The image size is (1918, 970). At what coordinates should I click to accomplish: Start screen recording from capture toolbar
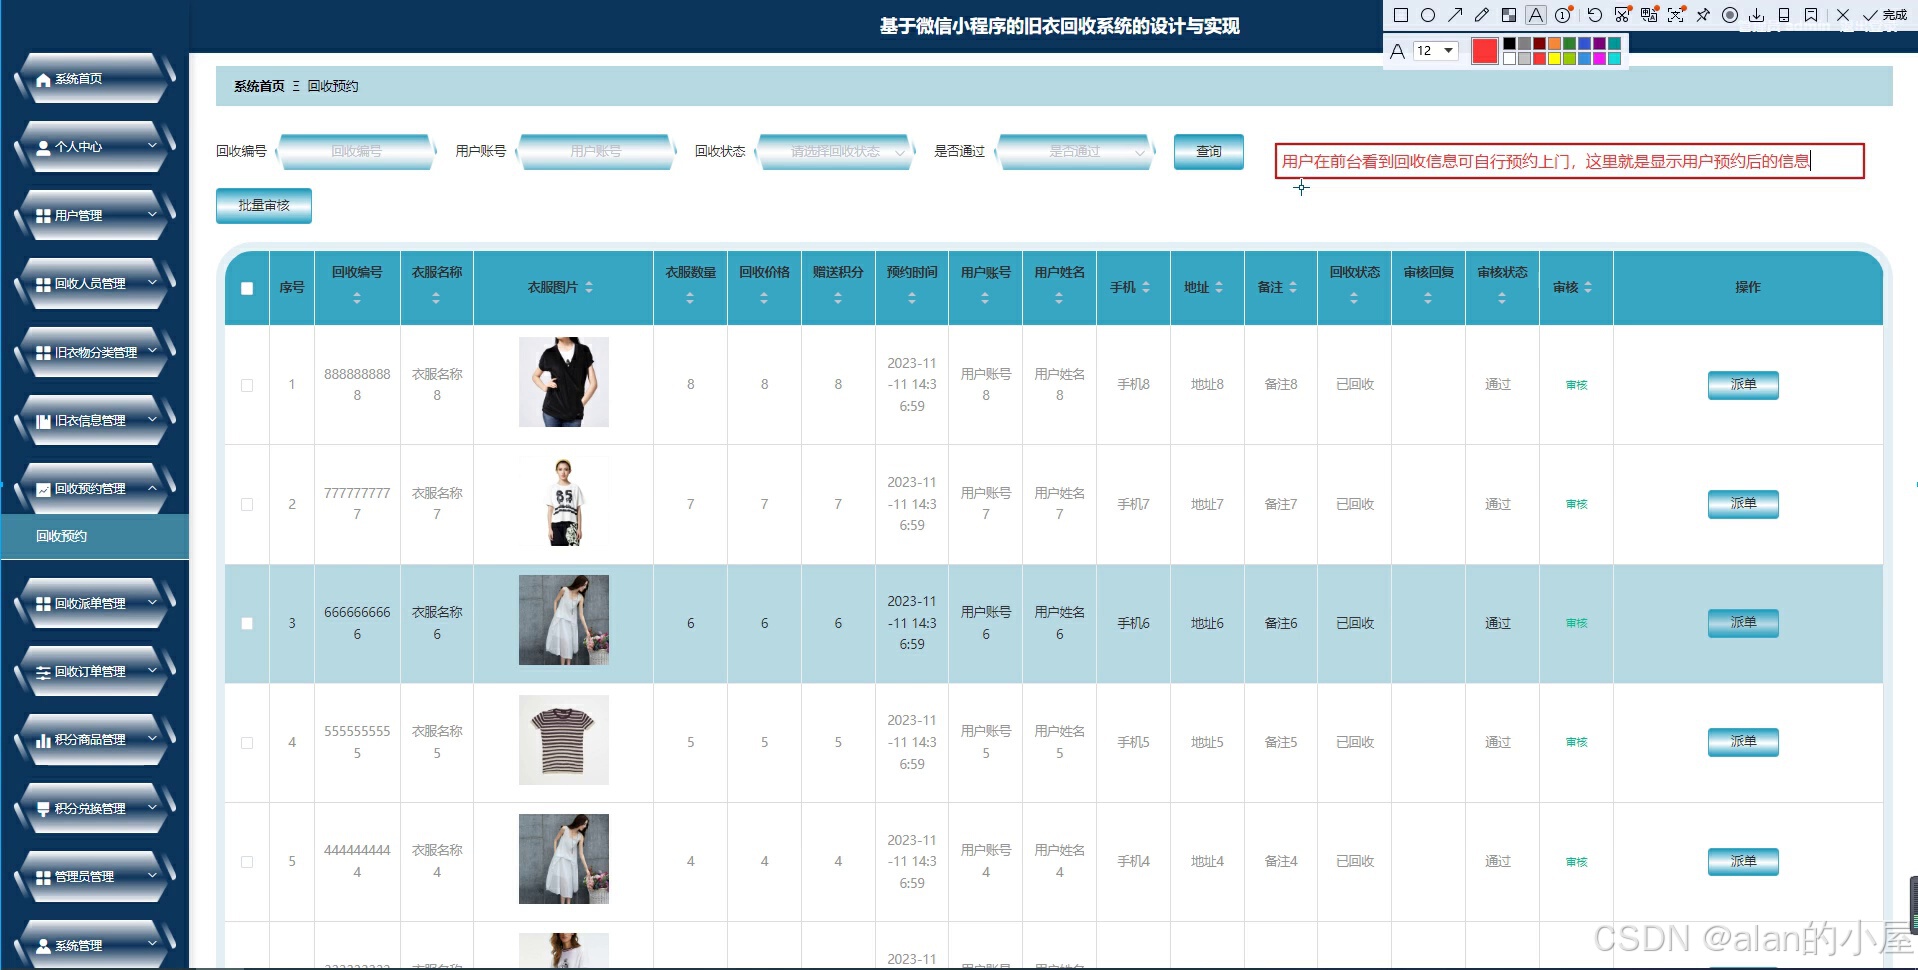pyautogui.click(x=1730, y=15)
